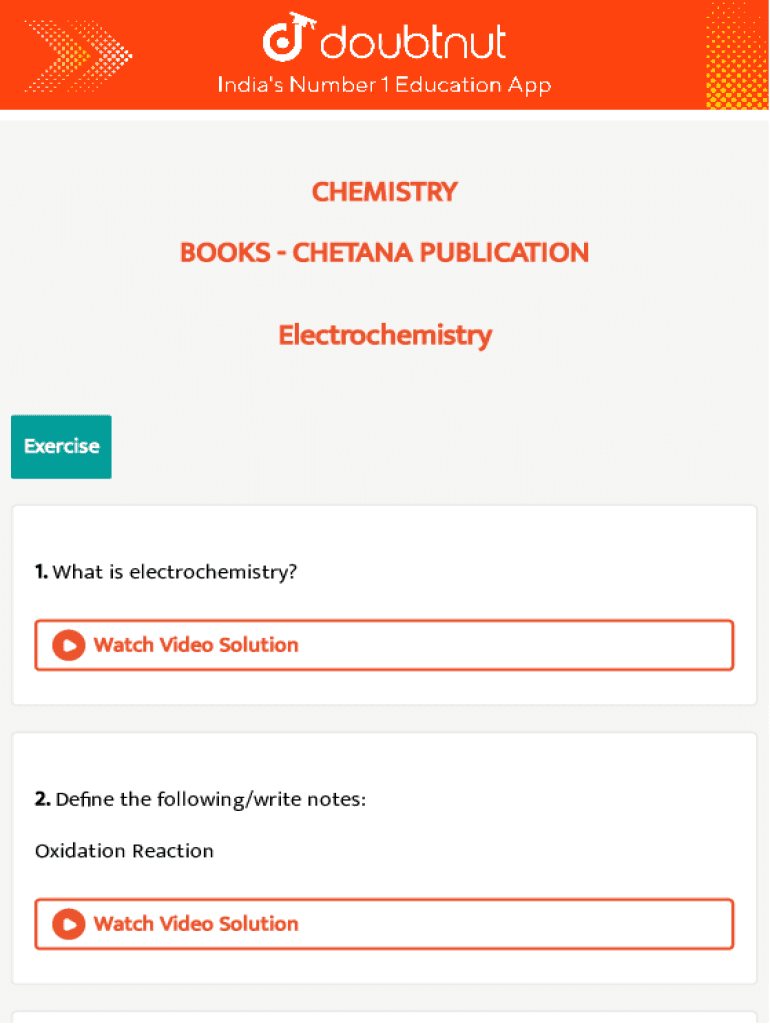Select the India's Number 1 Education App tagline
This screenshot has width=770, height=1024.
(x=384, y=85)
